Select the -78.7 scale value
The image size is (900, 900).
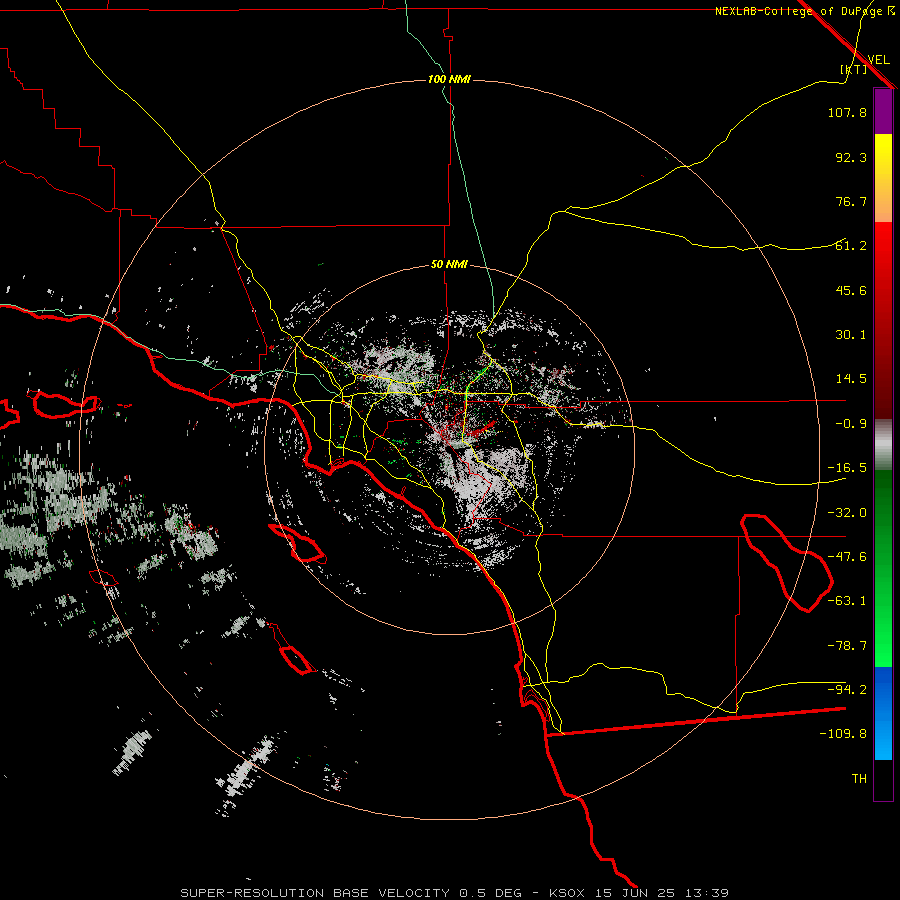pos(847,646)
